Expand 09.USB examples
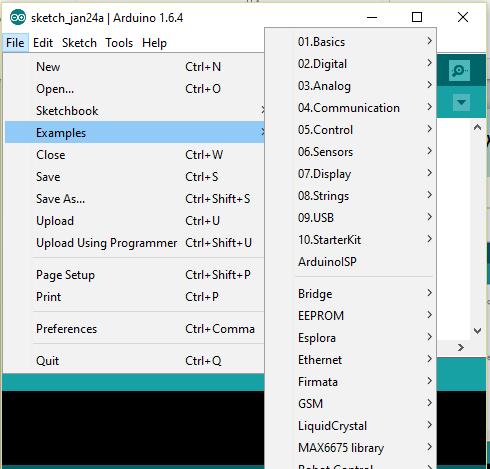The image size is (490, 469). (x=351, y=218)
